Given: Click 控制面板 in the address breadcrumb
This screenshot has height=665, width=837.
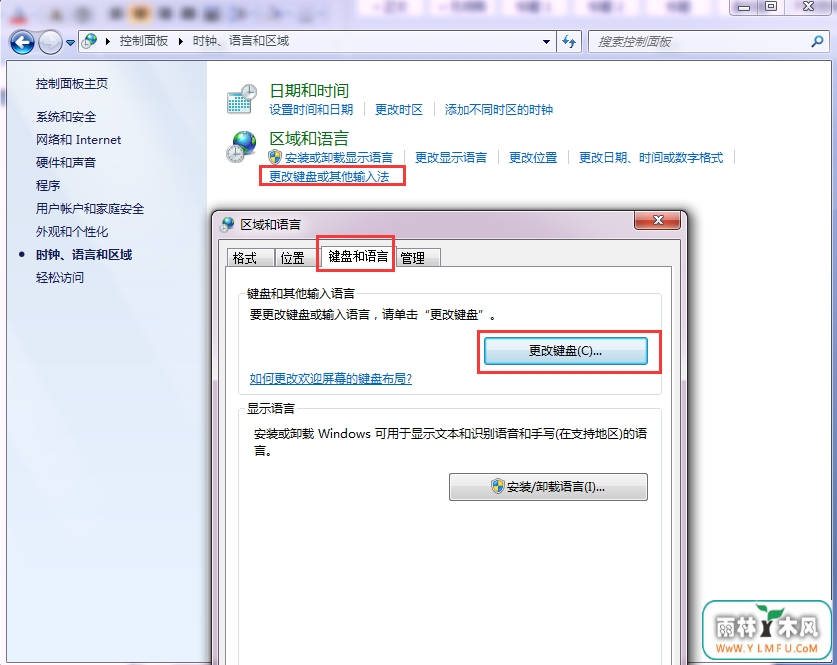Looking at the screenshot, I should [144, 41].
